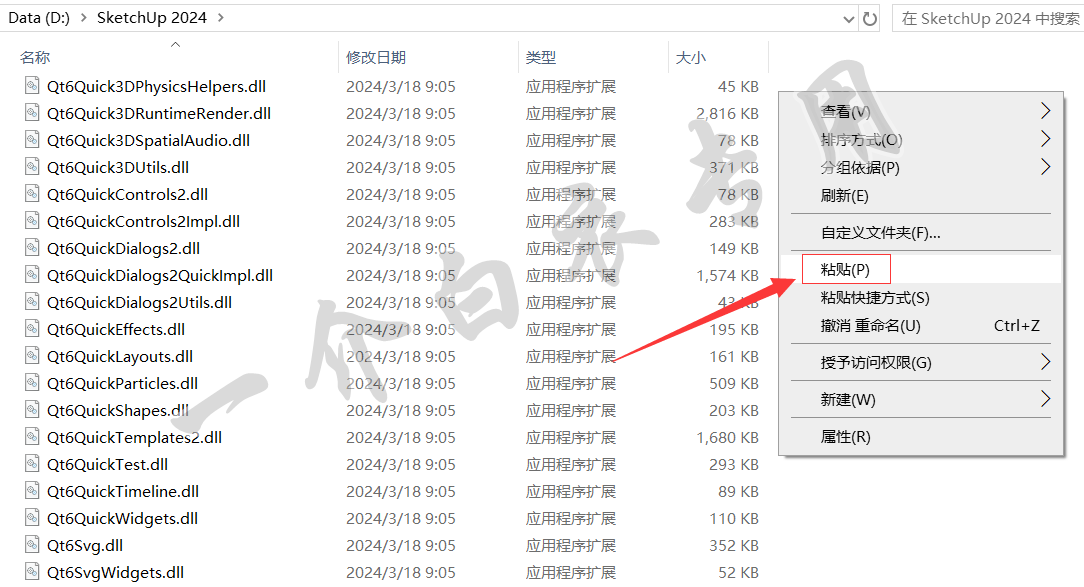Click the Qt6QuickTemplates2.dll file icon

tap(32, 436)
